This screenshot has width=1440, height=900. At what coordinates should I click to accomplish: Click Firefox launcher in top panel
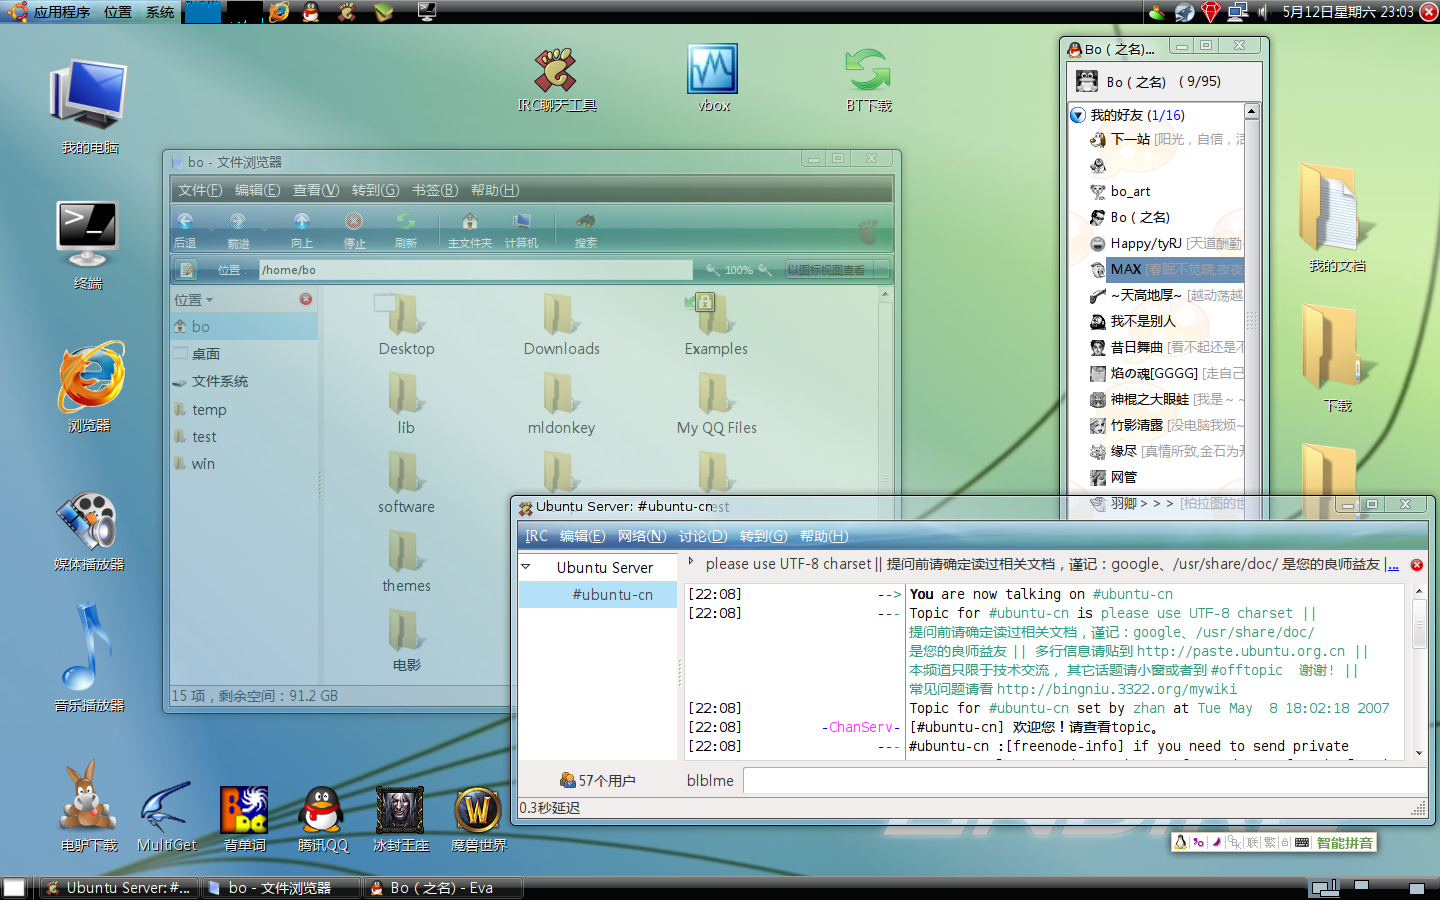[x=279, y=12]
